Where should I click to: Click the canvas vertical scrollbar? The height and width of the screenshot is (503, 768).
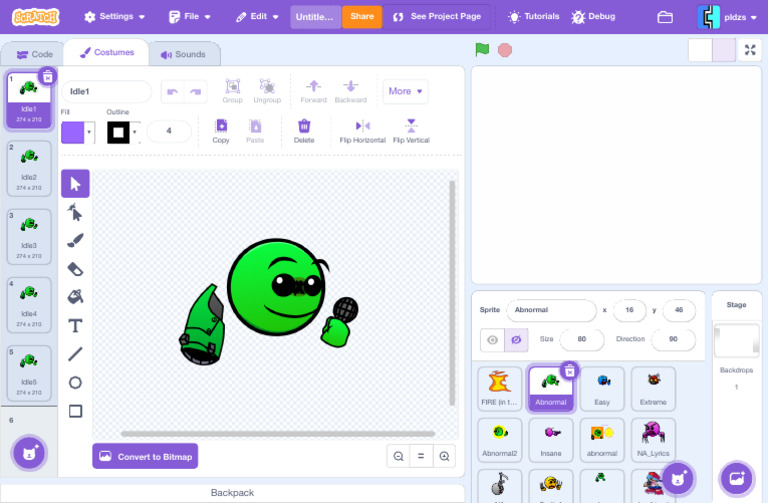click(x=452, y=293)
